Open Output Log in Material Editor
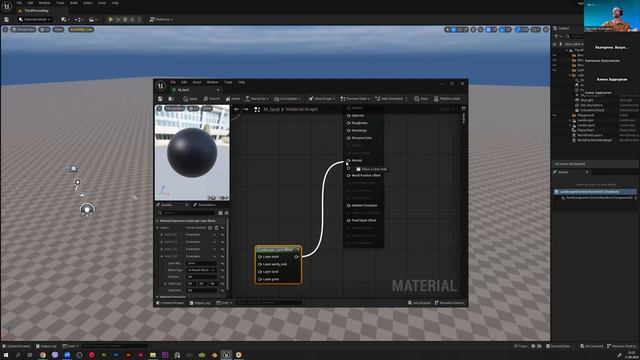 click(x=200, y=303)
